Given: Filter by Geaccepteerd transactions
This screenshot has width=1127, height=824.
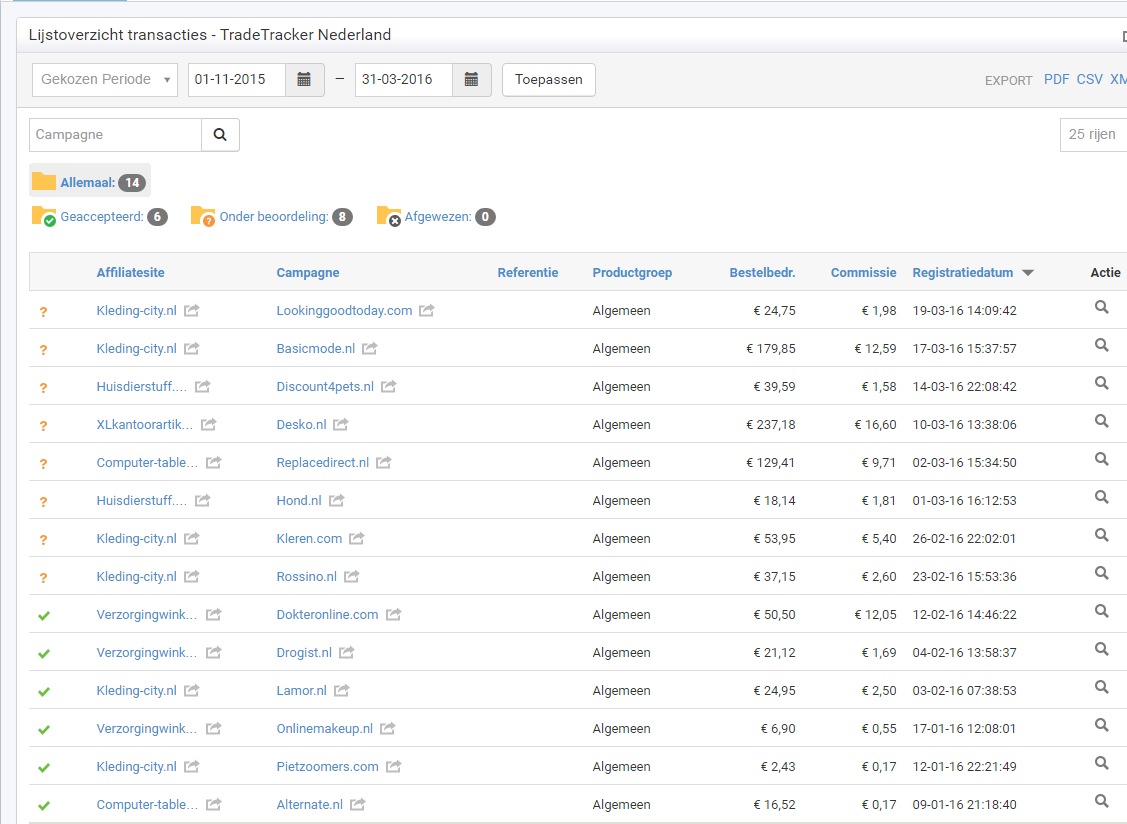Looking at the screenshot, I should 100,216.
